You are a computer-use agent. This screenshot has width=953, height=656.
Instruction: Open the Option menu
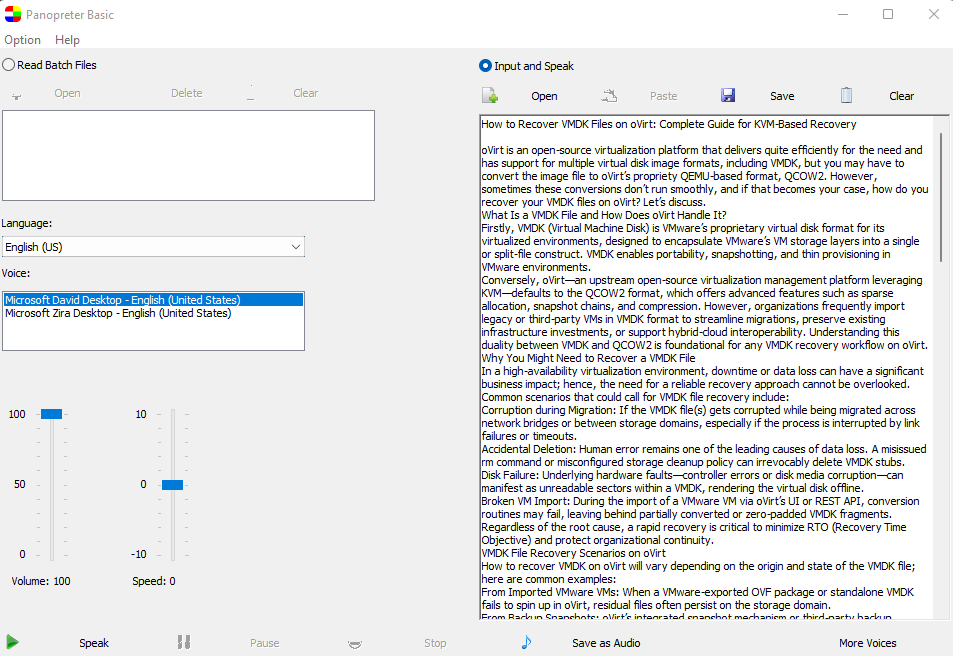tap(22, 40)
